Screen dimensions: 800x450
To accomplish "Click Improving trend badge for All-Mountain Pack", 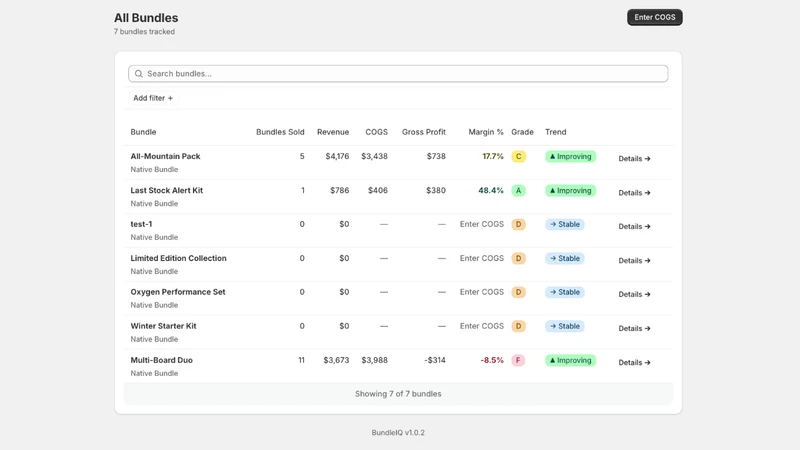I will (570, 157).
